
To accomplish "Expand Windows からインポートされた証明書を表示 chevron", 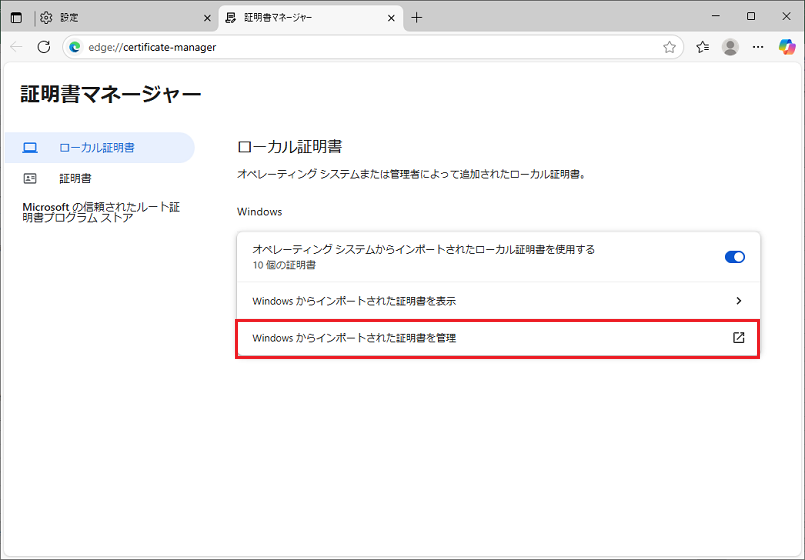I will 739,301.
